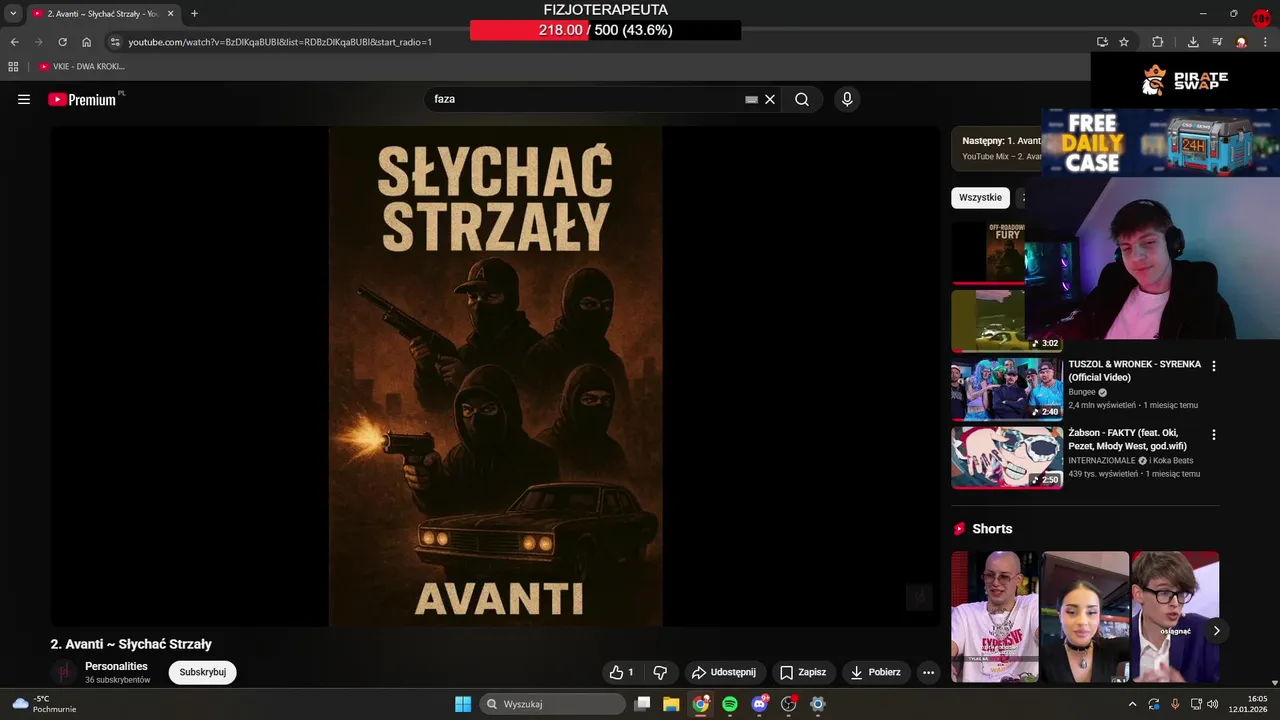Open the Shorts thumbnail labeled osiągnąć
The height and width of the screenshot is (720, 1280).
(1175, 616)
